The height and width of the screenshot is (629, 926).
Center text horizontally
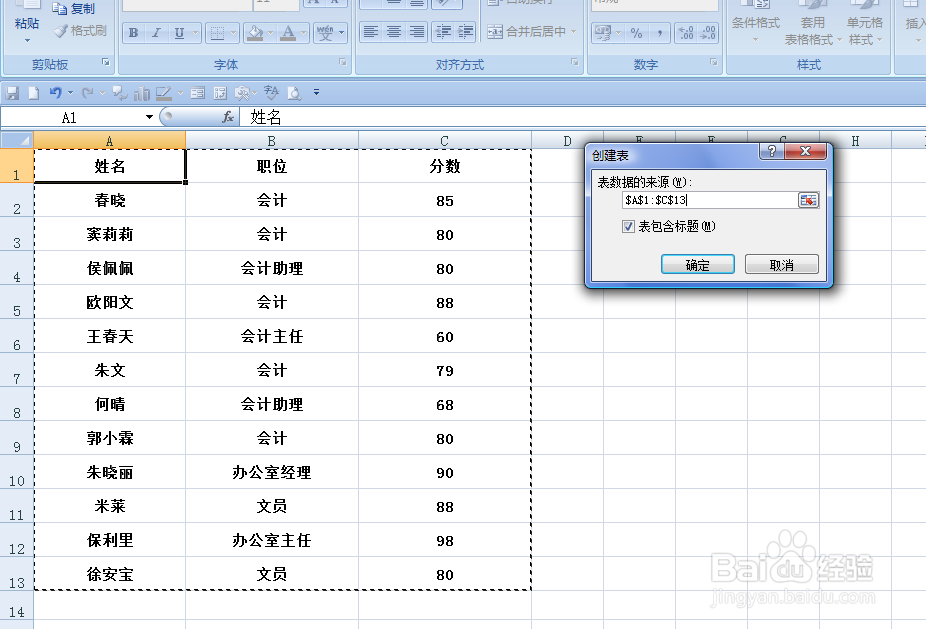pyautogui.click(x=393, y=31)
